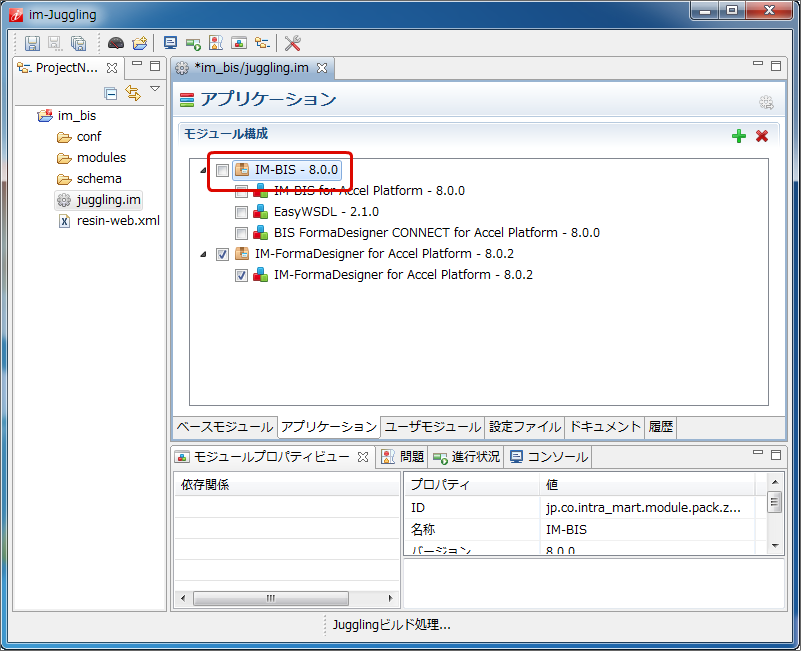Click the Save All toolbar icon

[x=78, y=43]
